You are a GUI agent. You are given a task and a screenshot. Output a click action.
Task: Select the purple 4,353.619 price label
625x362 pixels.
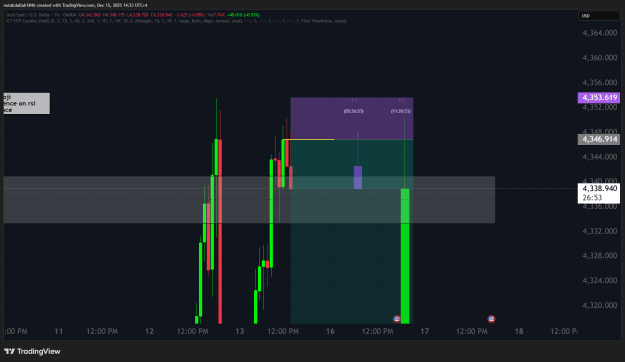point(599,98)
